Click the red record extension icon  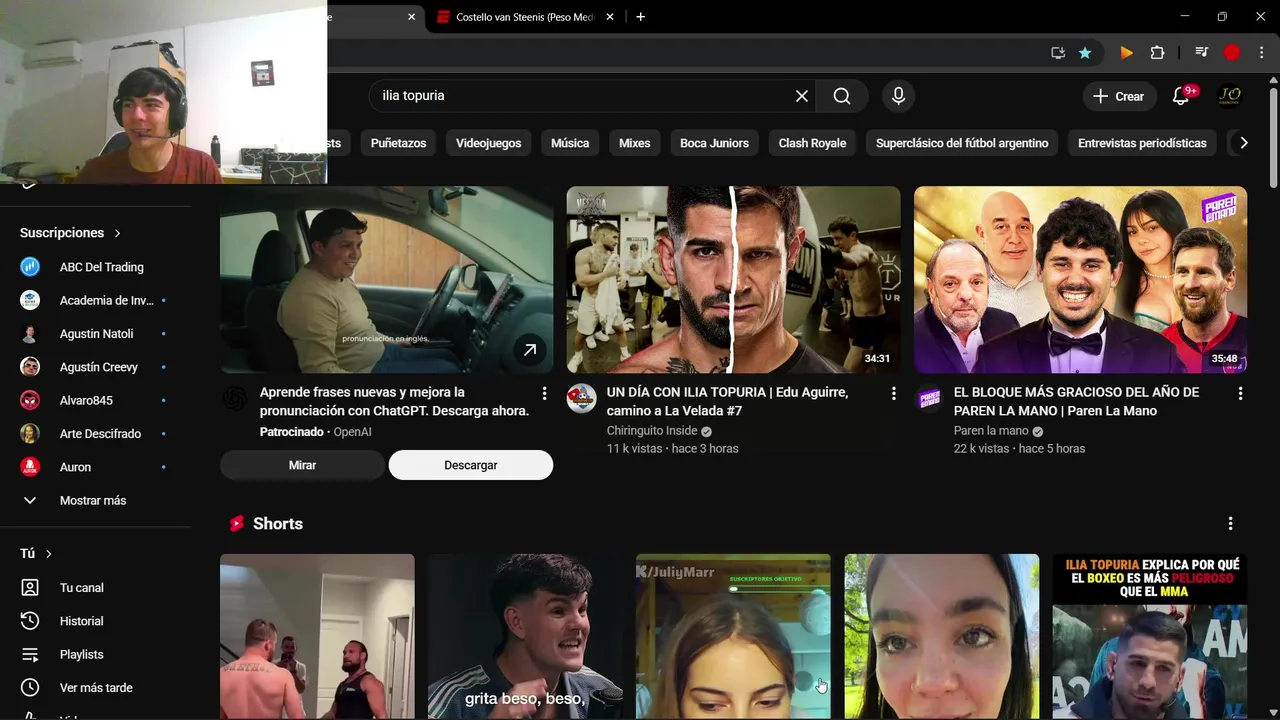[1232, 53]
